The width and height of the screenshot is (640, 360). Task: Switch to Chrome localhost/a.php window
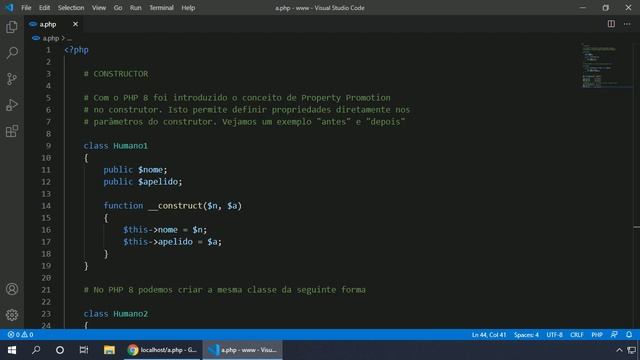click(x=162, y=350)
